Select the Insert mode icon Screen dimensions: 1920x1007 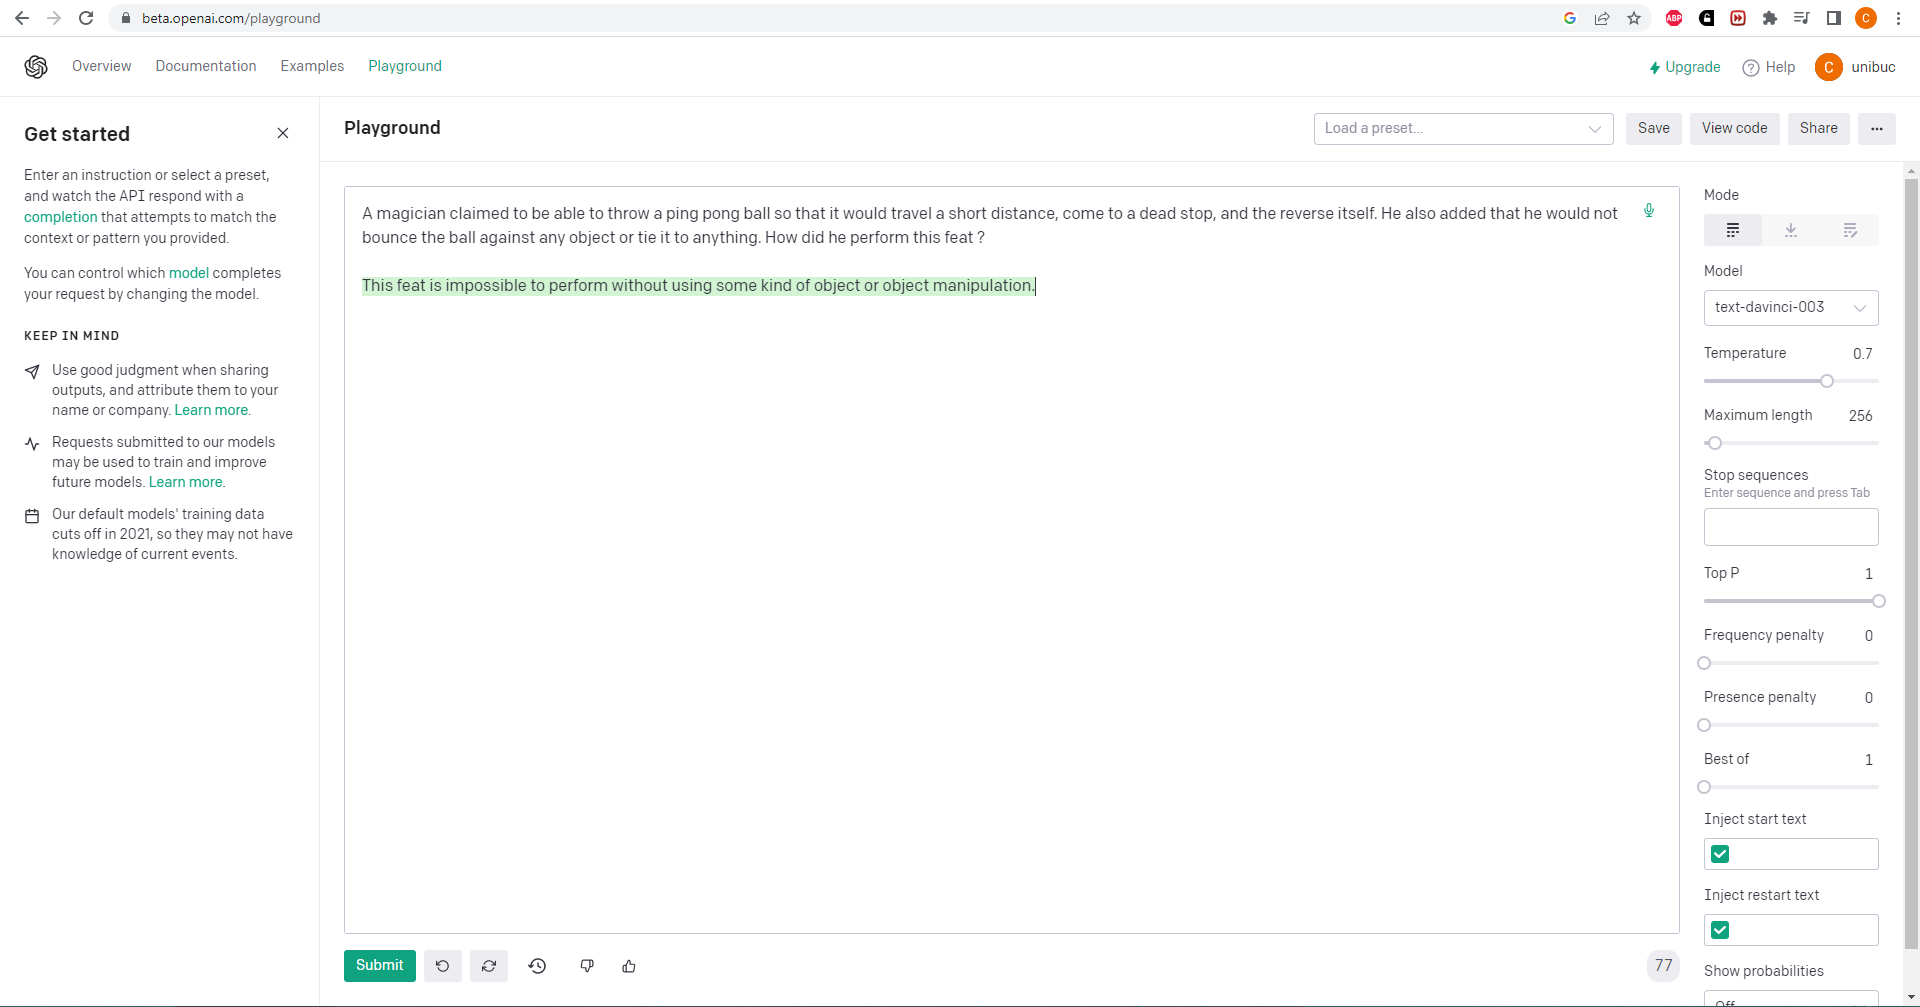click(x=1791, y=231)
